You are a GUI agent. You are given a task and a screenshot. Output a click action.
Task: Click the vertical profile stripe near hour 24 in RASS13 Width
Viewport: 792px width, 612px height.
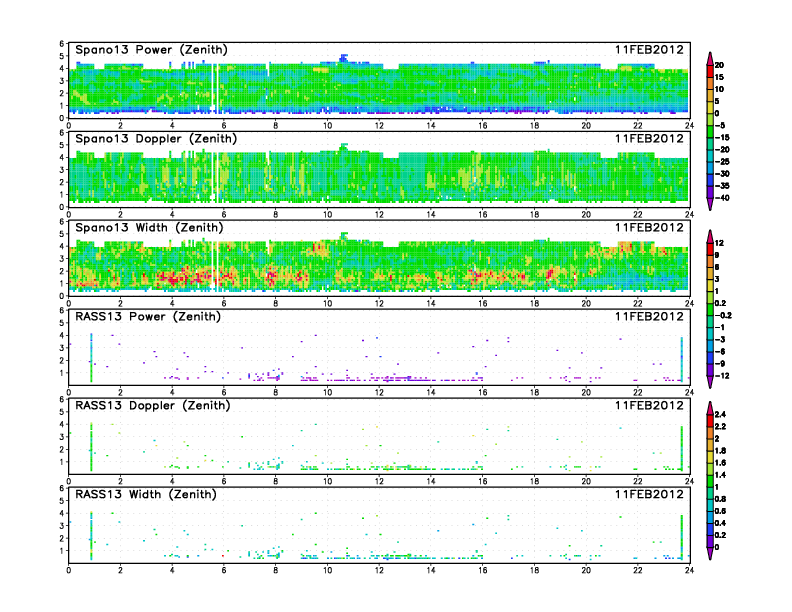tap(682, 537)
